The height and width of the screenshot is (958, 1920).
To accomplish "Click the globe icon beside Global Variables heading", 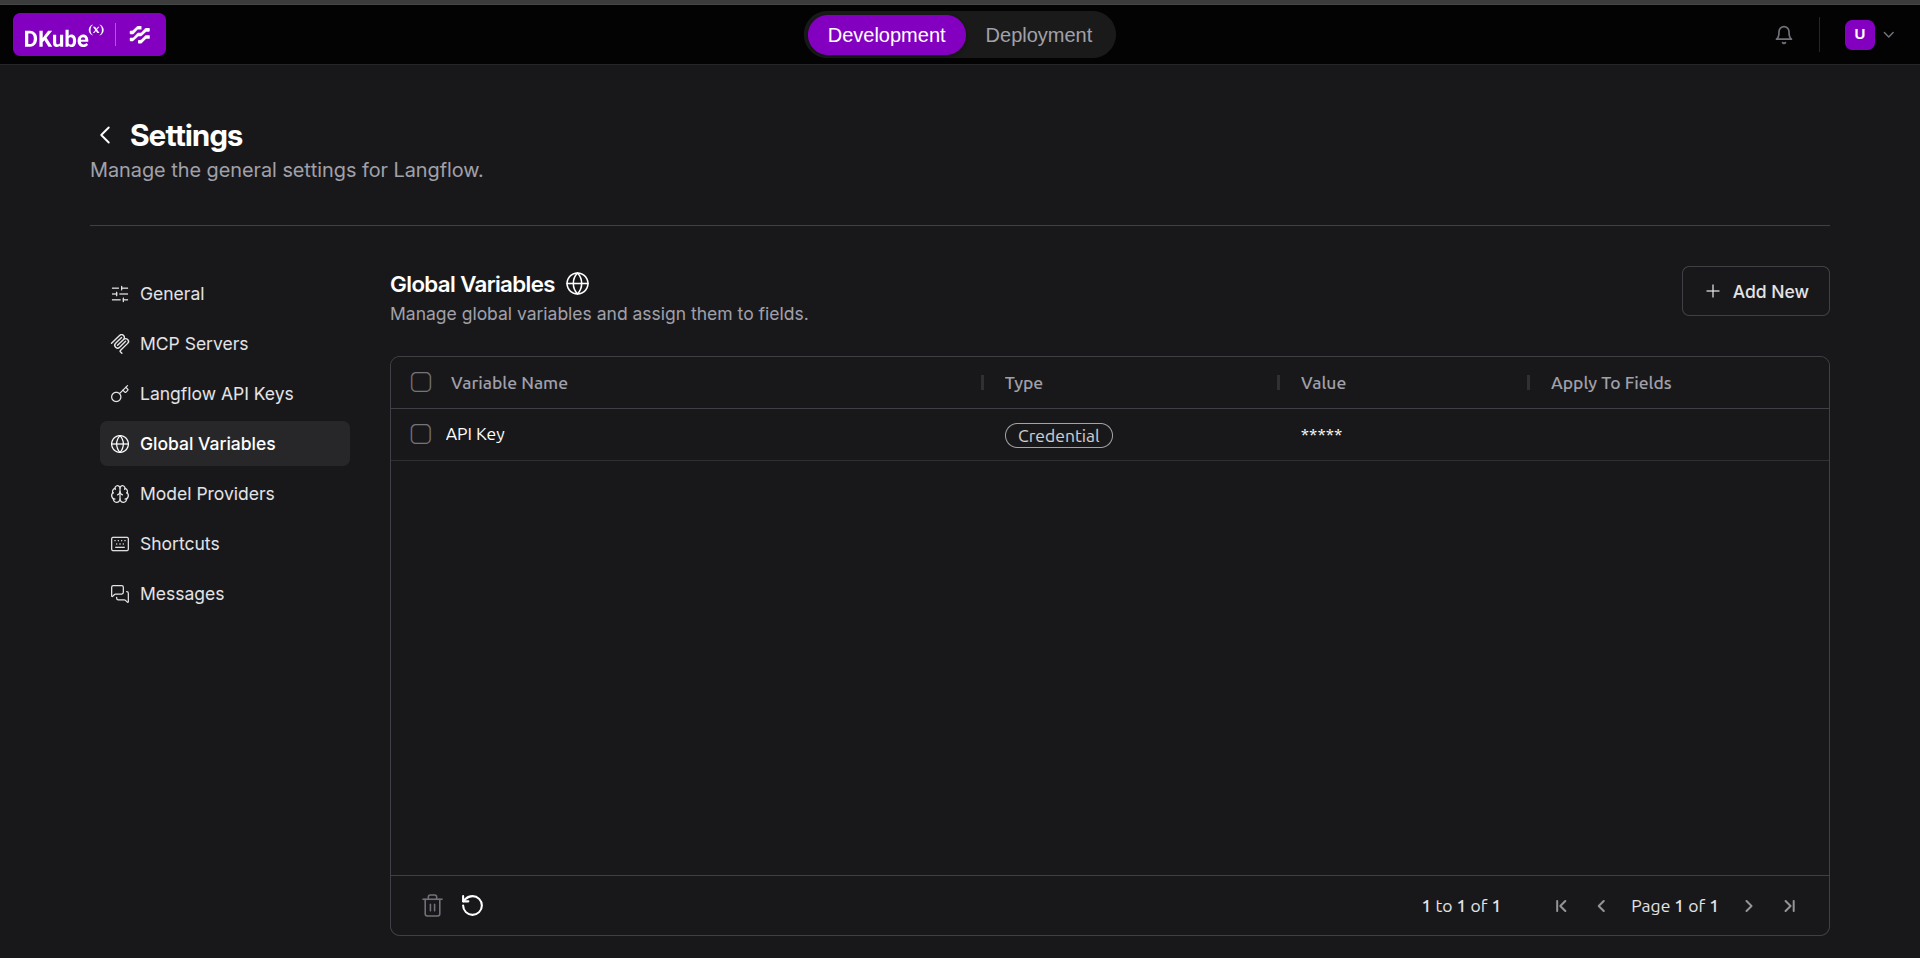I will coord(577,284).
